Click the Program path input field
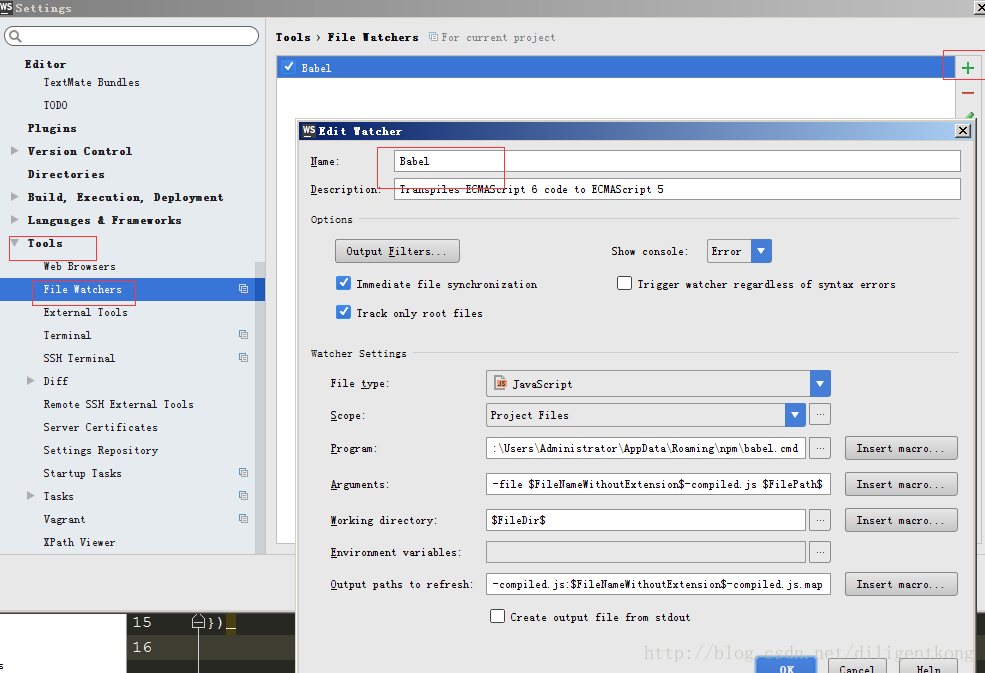This screenshot has width=985, height=673. coord(646,448)
